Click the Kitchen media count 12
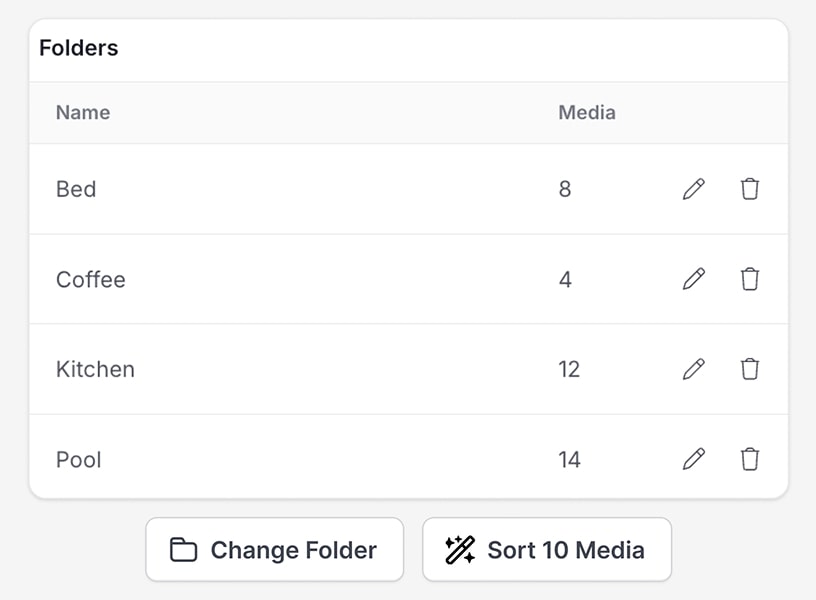 [x=569, y=369]
